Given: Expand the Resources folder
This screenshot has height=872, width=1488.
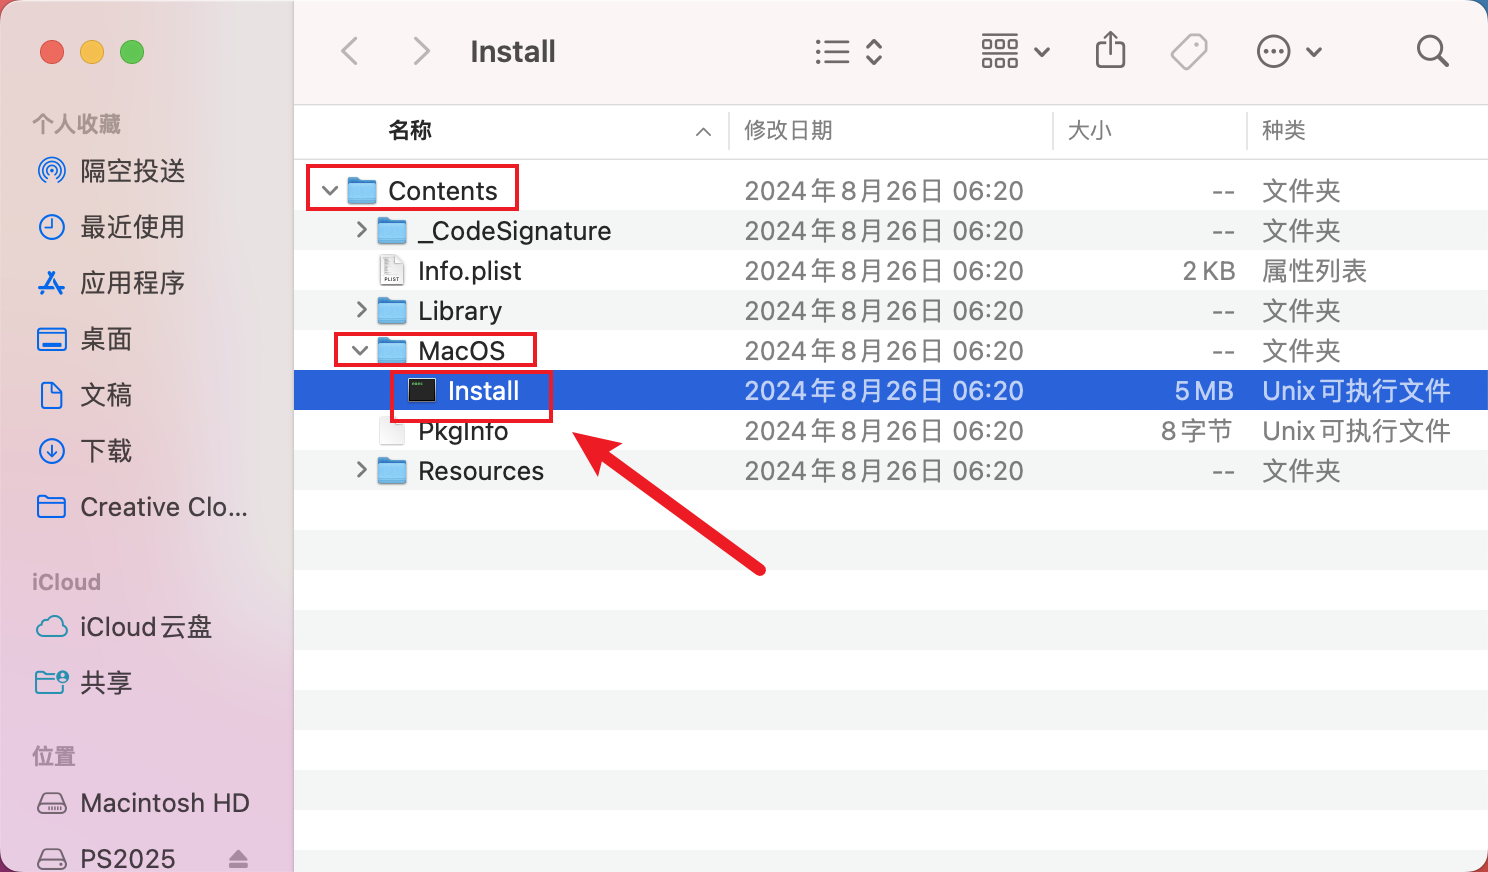Looking at the screenshot, I should click(x=361, y=470).
